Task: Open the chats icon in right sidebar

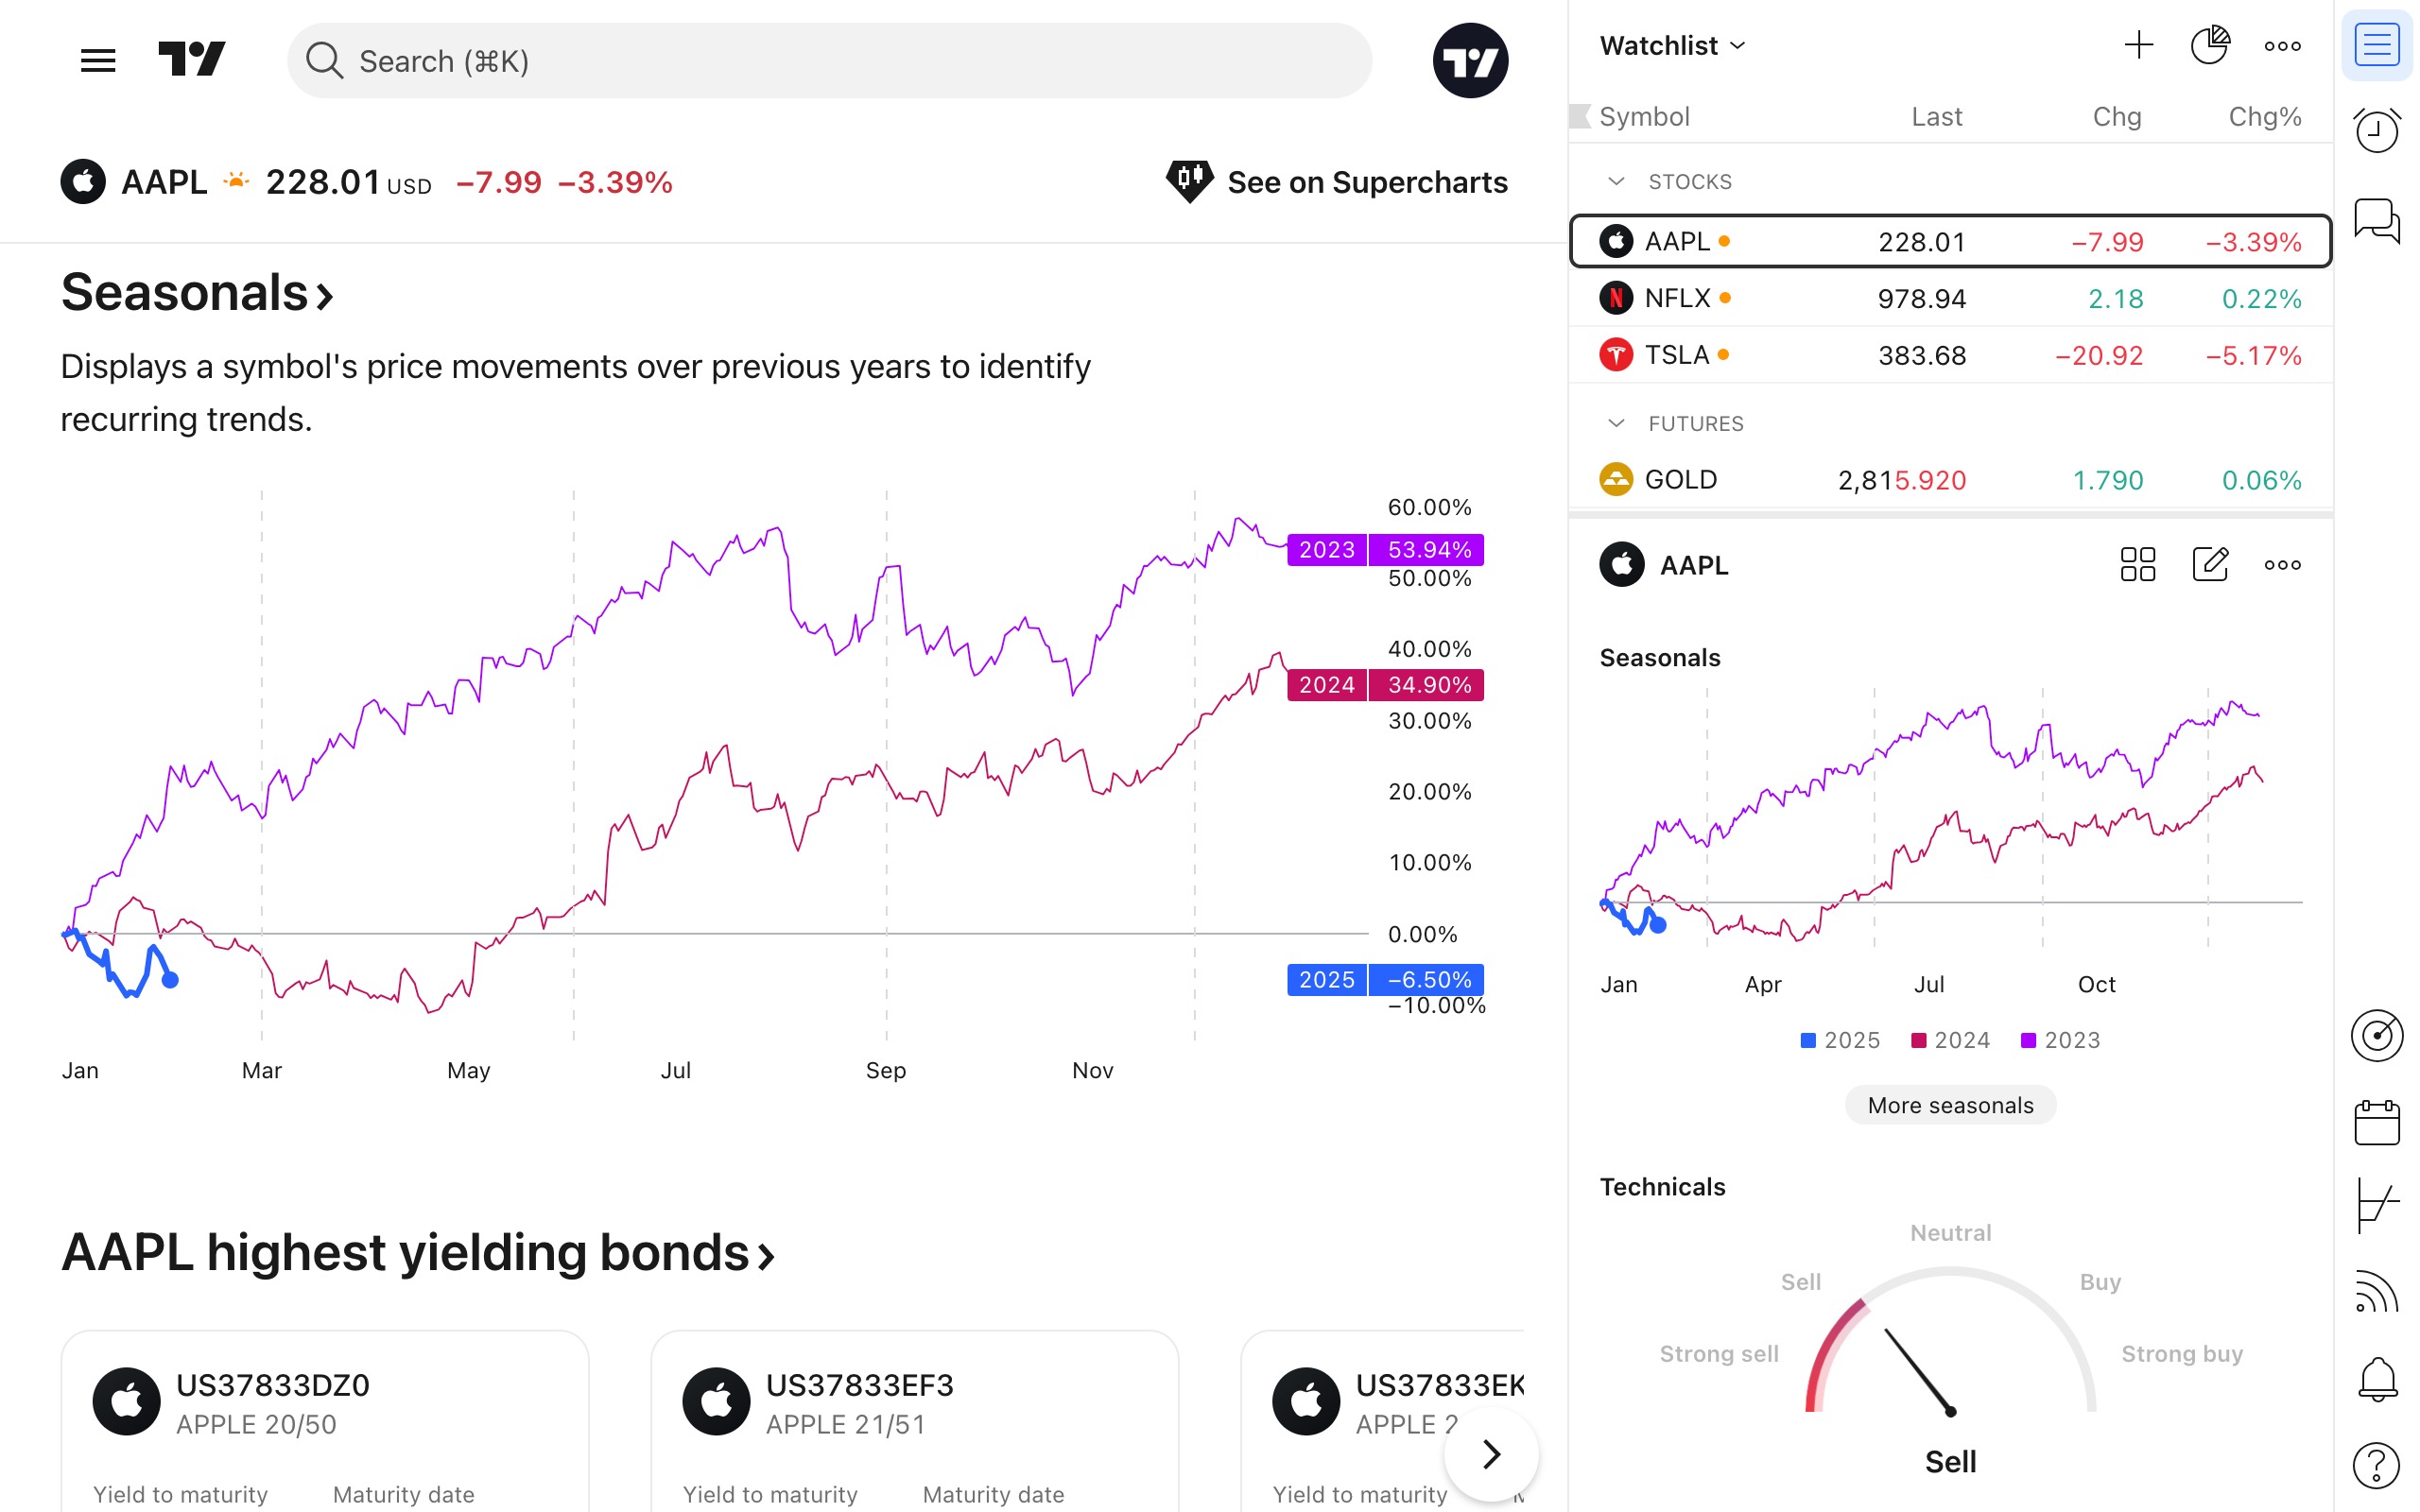Action: coord(2376,220)
